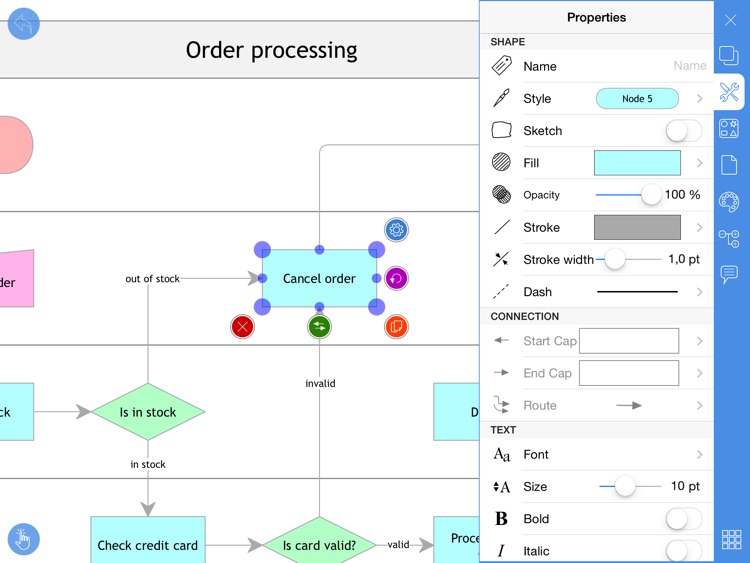Click the out of stock label
Viewport: 750px width, 563px height.
coord(153,278)
